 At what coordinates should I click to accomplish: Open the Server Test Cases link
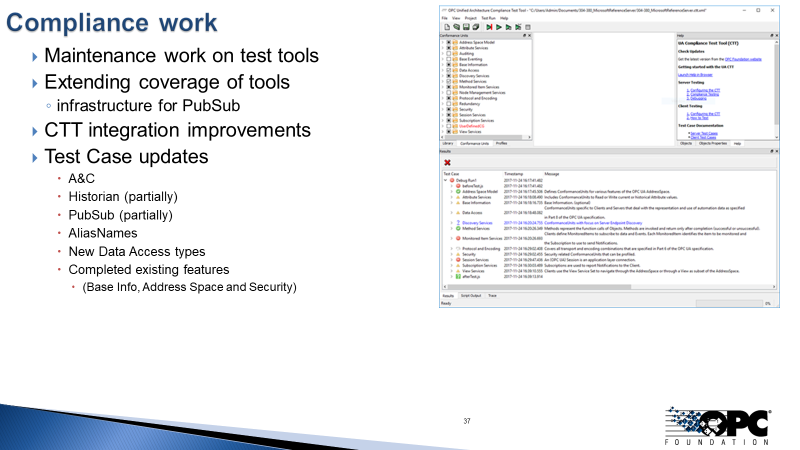[x=704, y=134]
